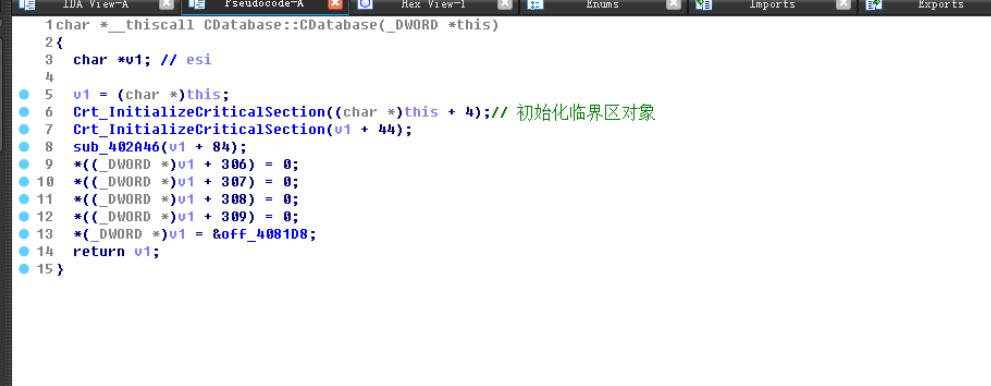Image resolution: width=991 pixels, height=386 pixels.
Task: Click the closing brace on line 15
Action: [x=59, y=269]
